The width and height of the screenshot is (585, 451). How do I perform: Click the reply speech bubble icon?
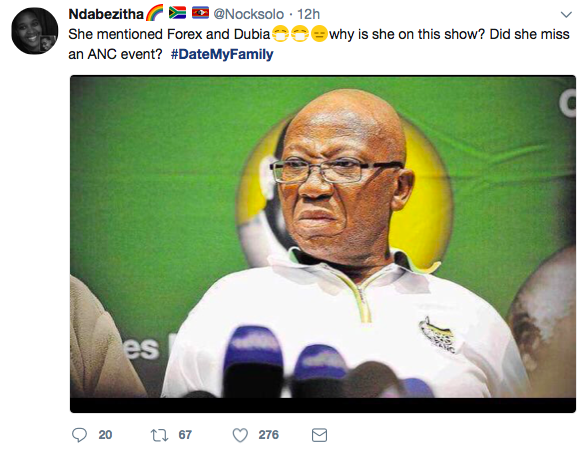point(79,435)
